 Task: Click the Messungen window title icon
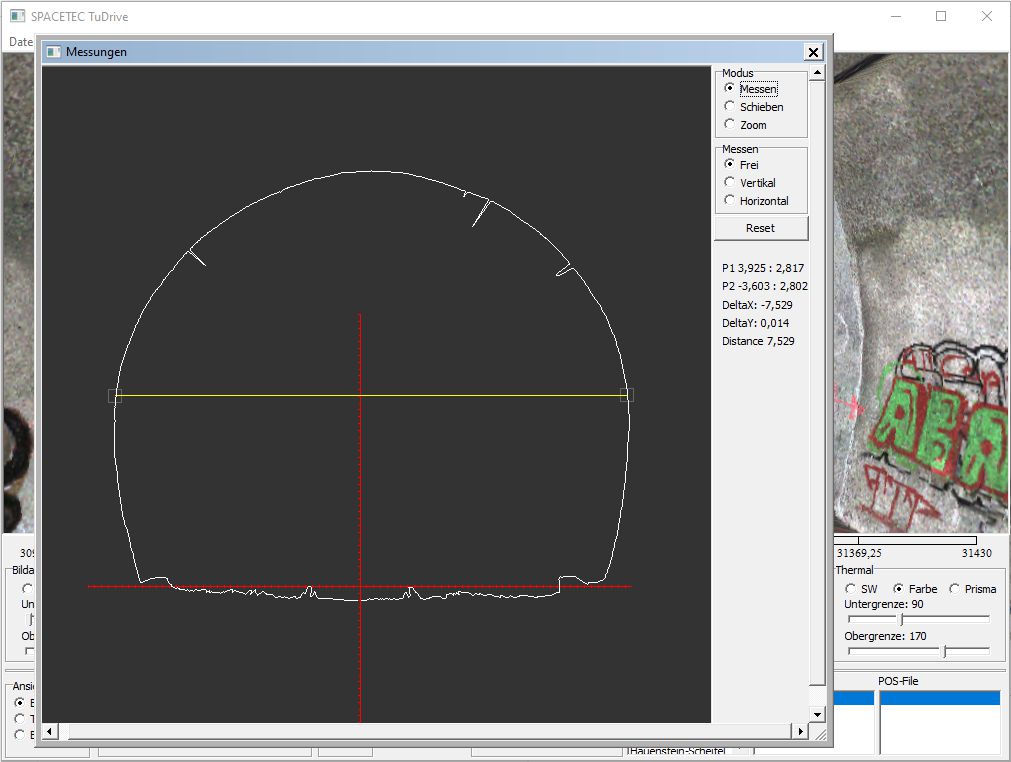pyautogui.click(x=54, y=52)
